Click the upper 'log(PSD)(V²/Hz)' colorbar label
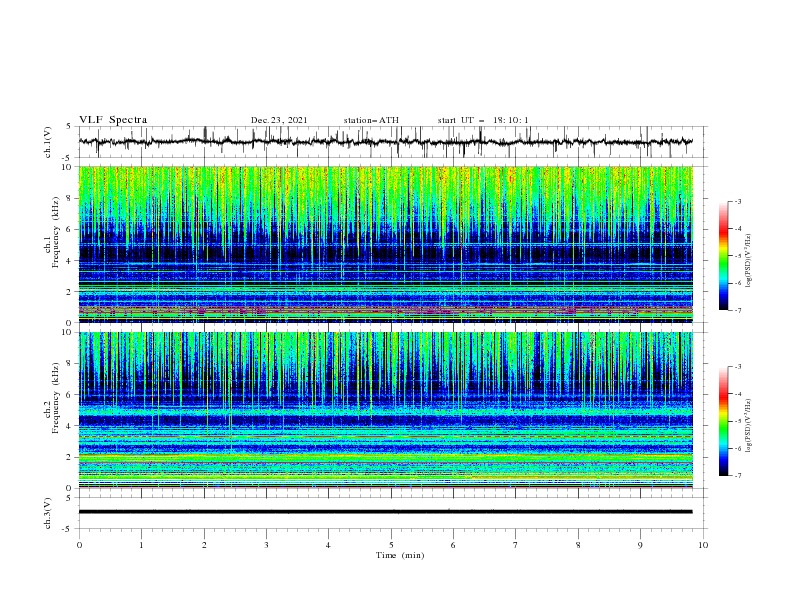Image resolution: width=792 pixels, height=612 pixels. (749, 261)
